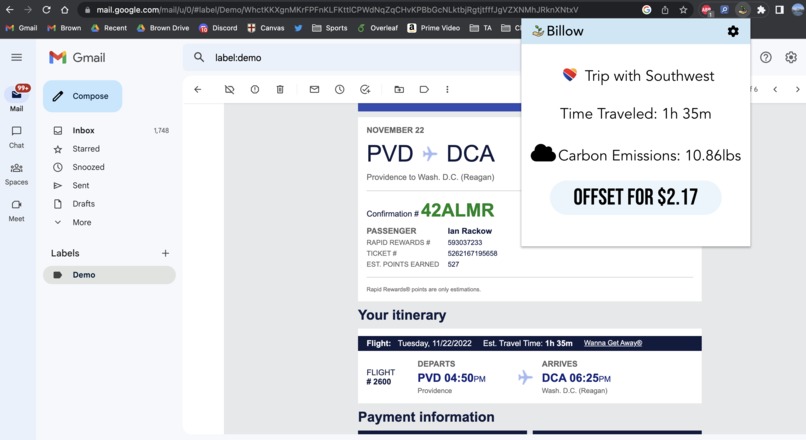Mark the email as unread
806x440 pixels.
click(x=314, y=89)
